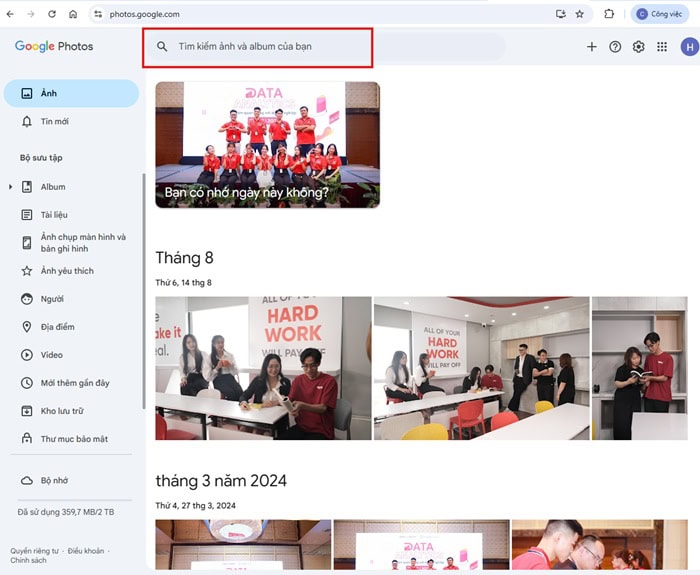700x575 pixels.
Task: Open Địa điểm in the sidebar
Action: click(71, 327)
